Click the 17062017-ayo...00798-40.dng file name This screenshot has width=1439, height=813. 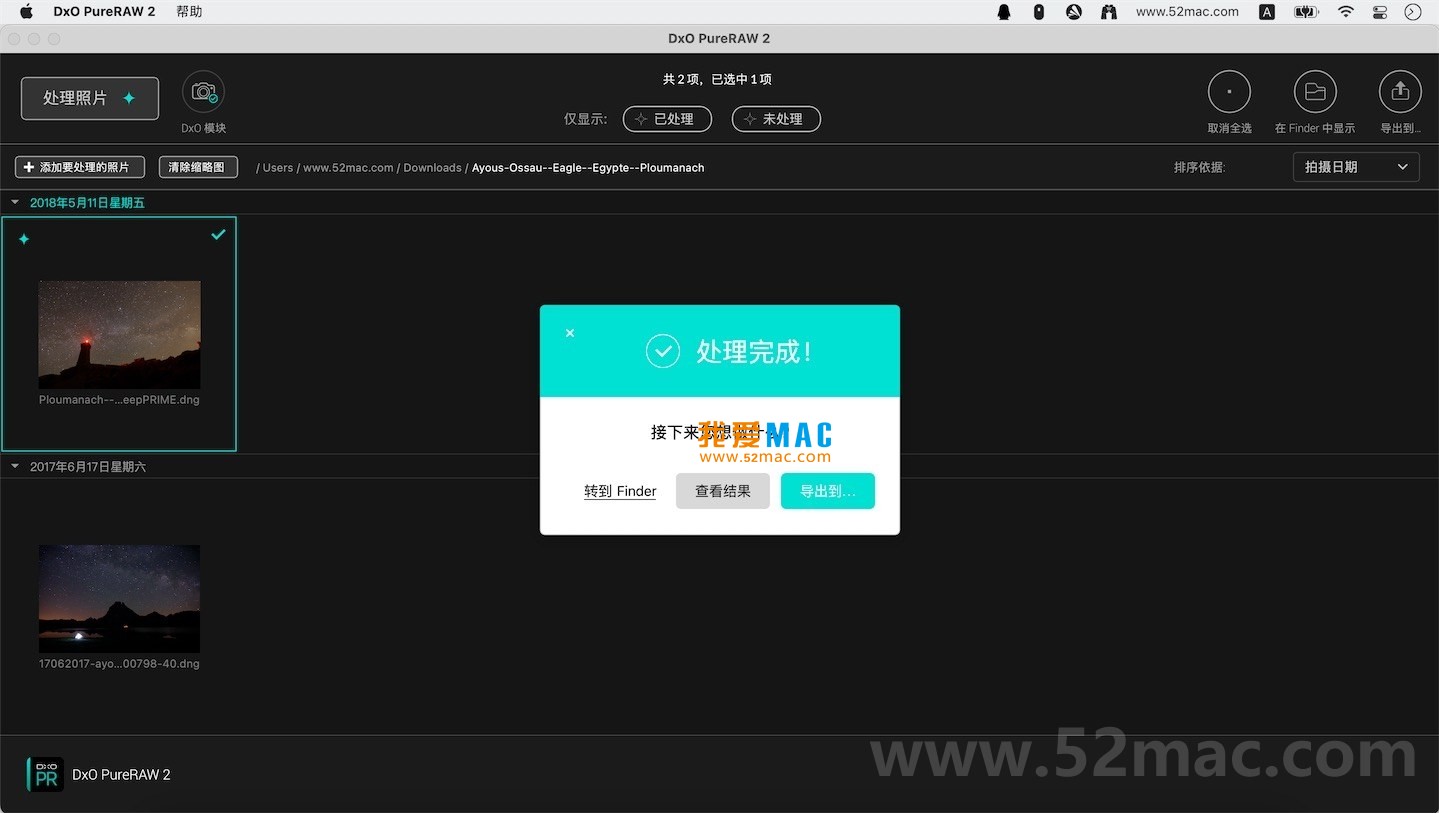point(119,664)
